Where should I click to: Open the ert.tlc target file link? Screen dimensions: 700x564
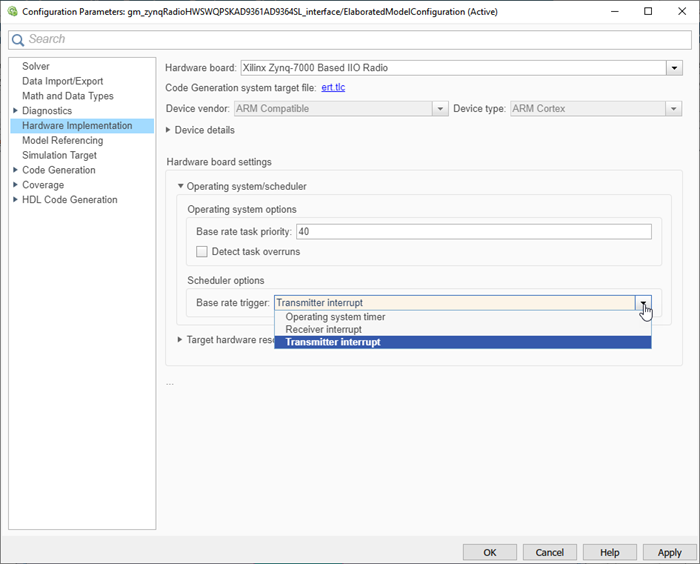coord(333,88)
